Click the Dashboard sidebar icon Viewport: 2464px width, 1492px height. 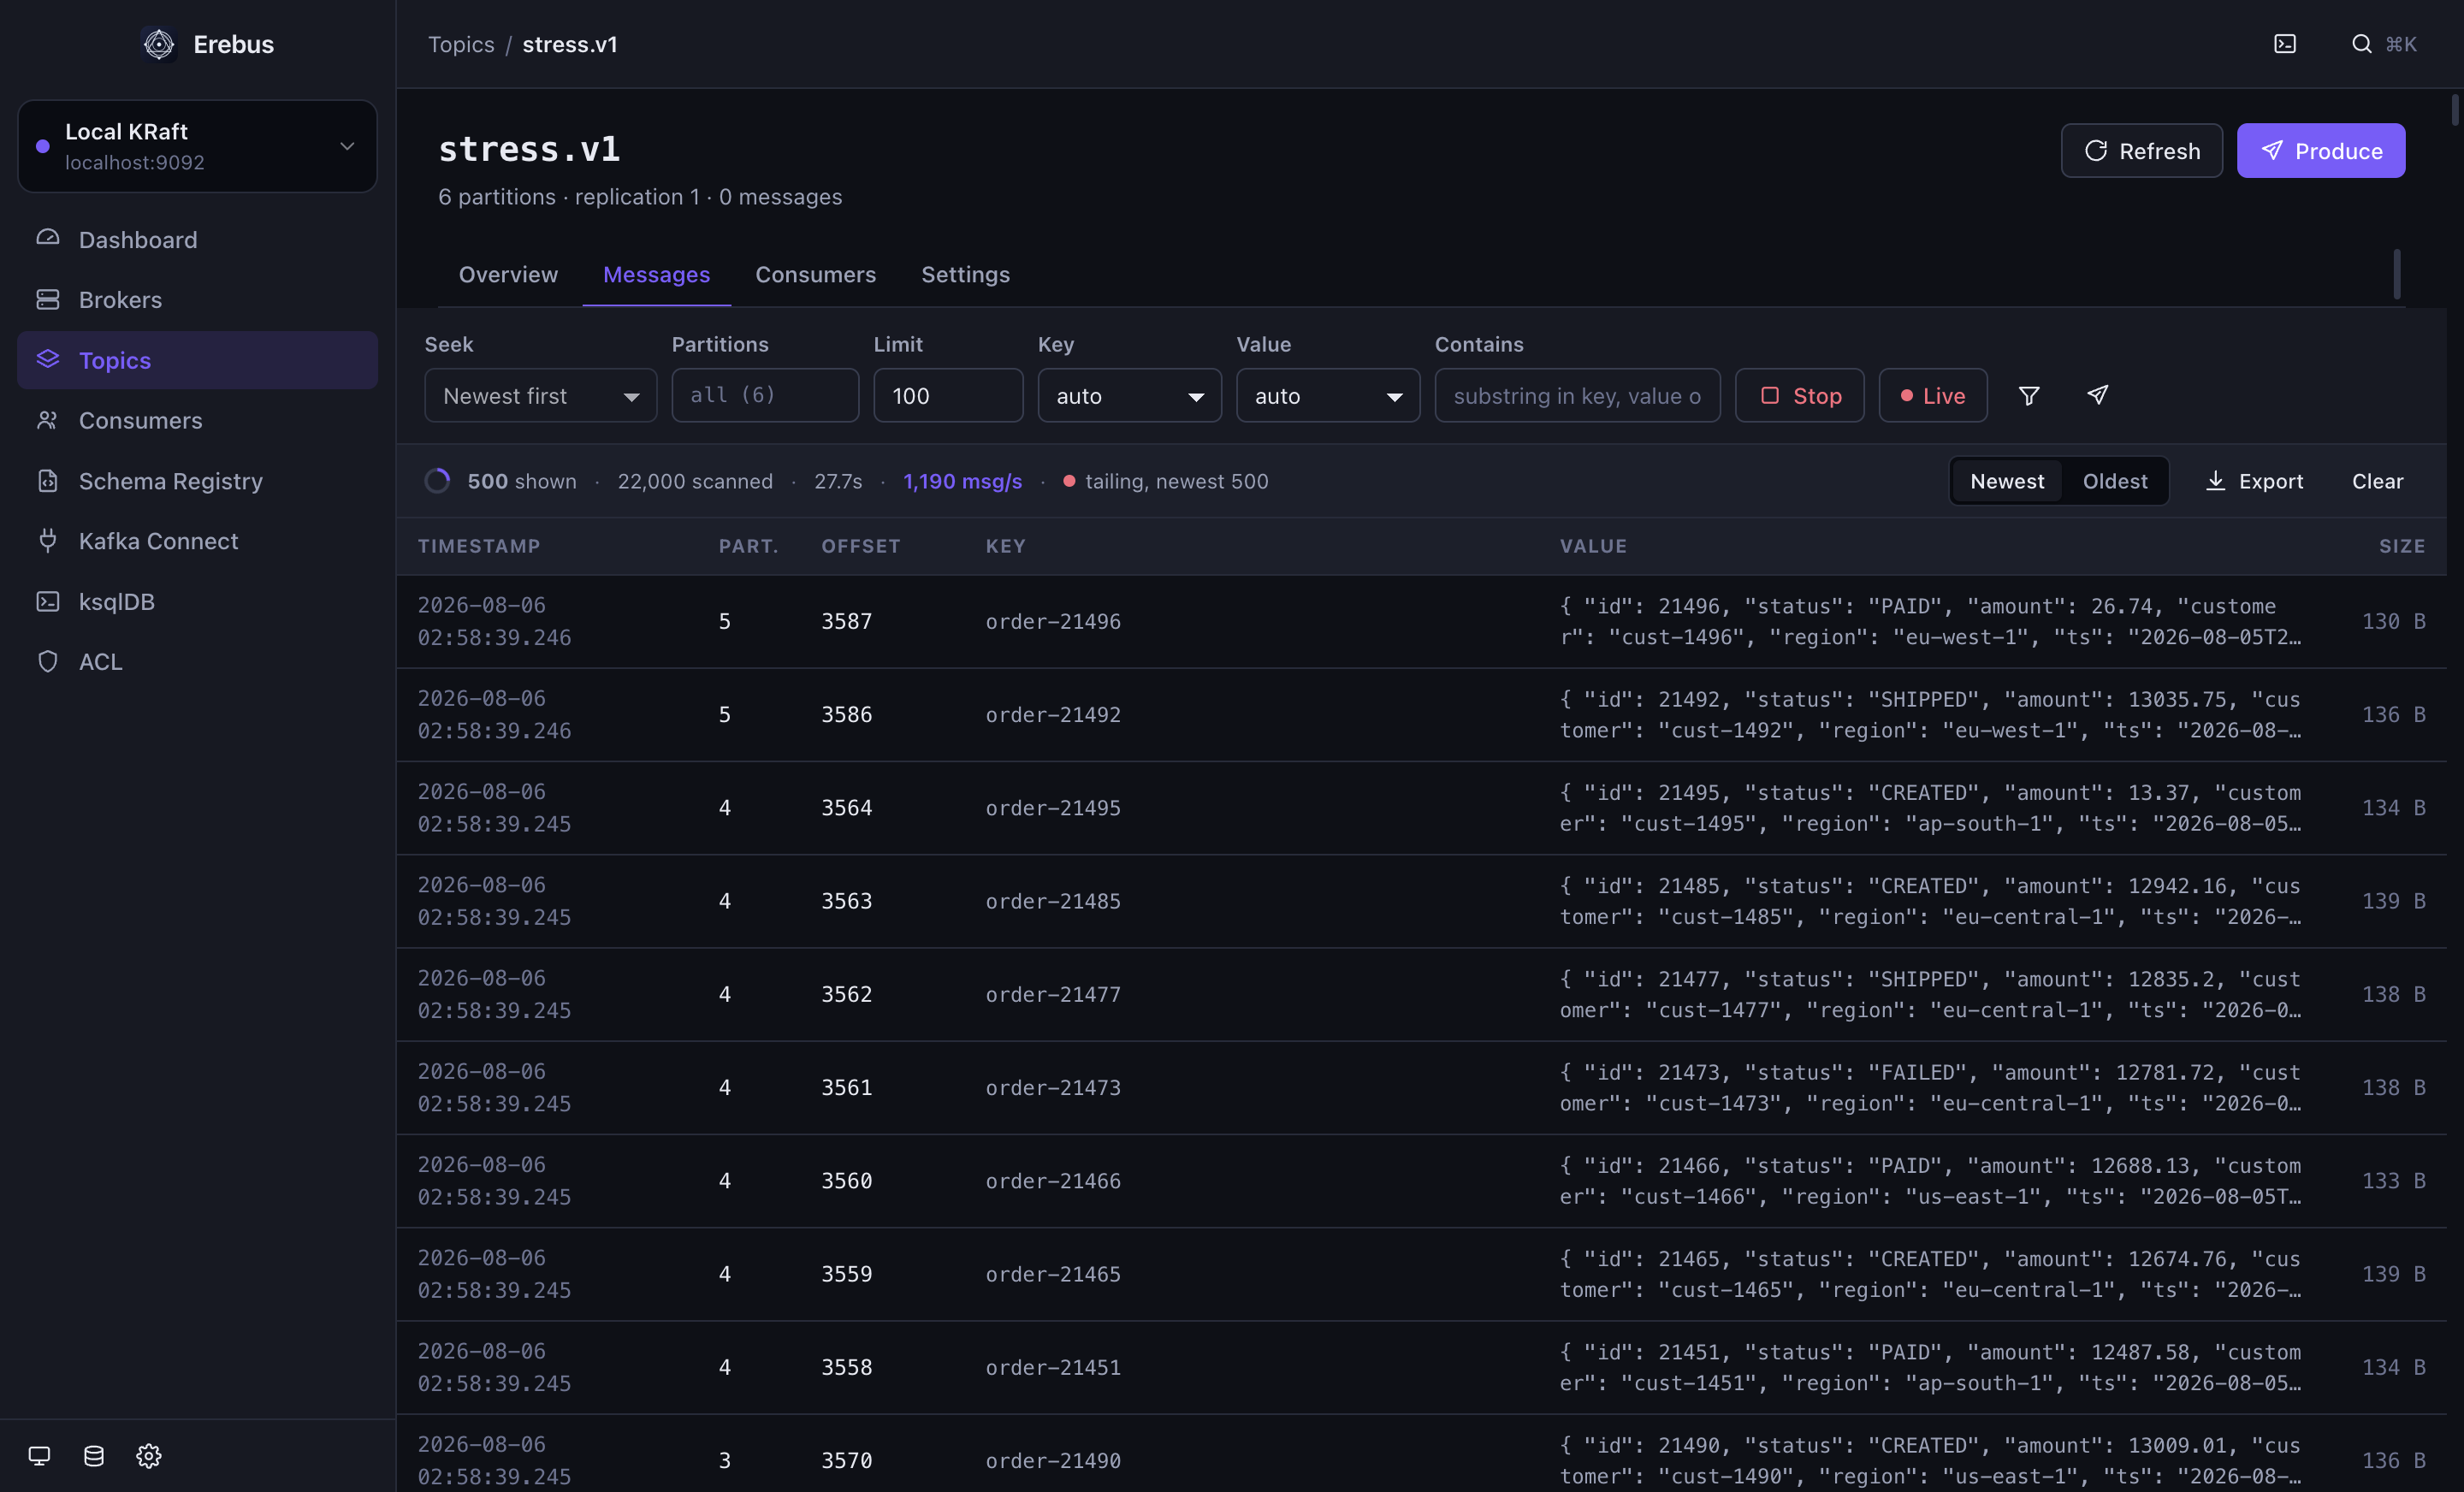[x=48, y=239]
